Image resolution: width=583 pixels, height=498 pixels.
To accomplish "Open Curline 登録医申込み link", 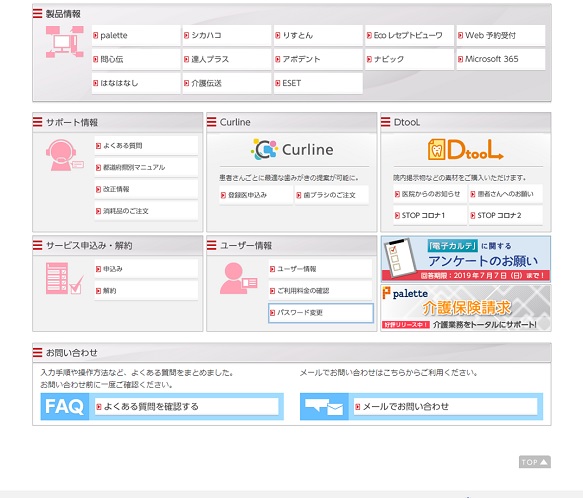I will (x=256, y=195).
